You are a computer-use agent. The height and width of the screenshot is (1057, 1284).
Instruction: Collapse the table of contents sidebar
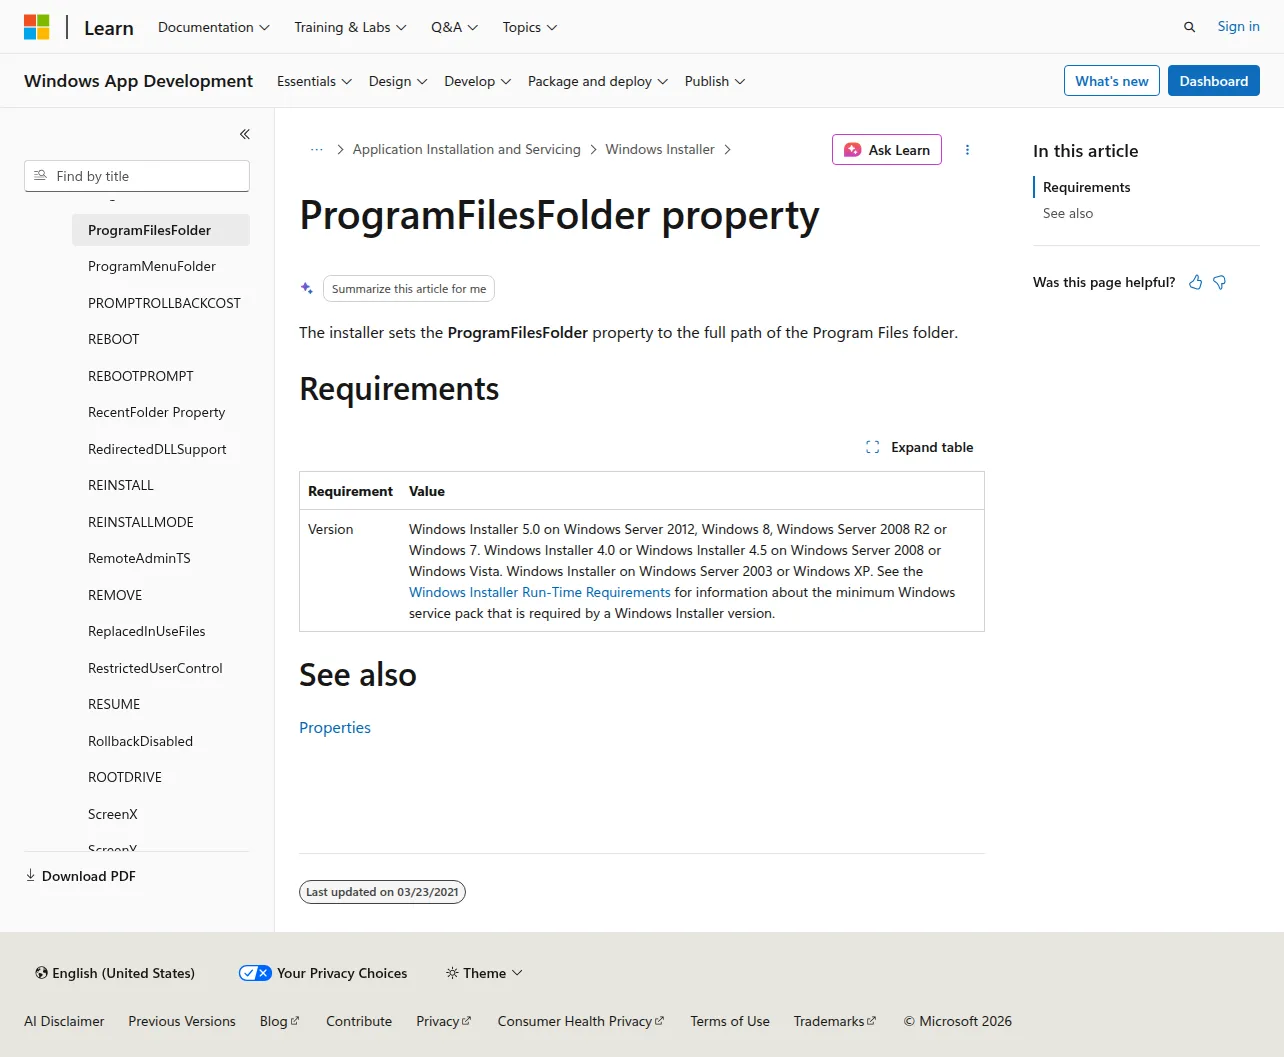pyautogui.click(x=244, y=134)
